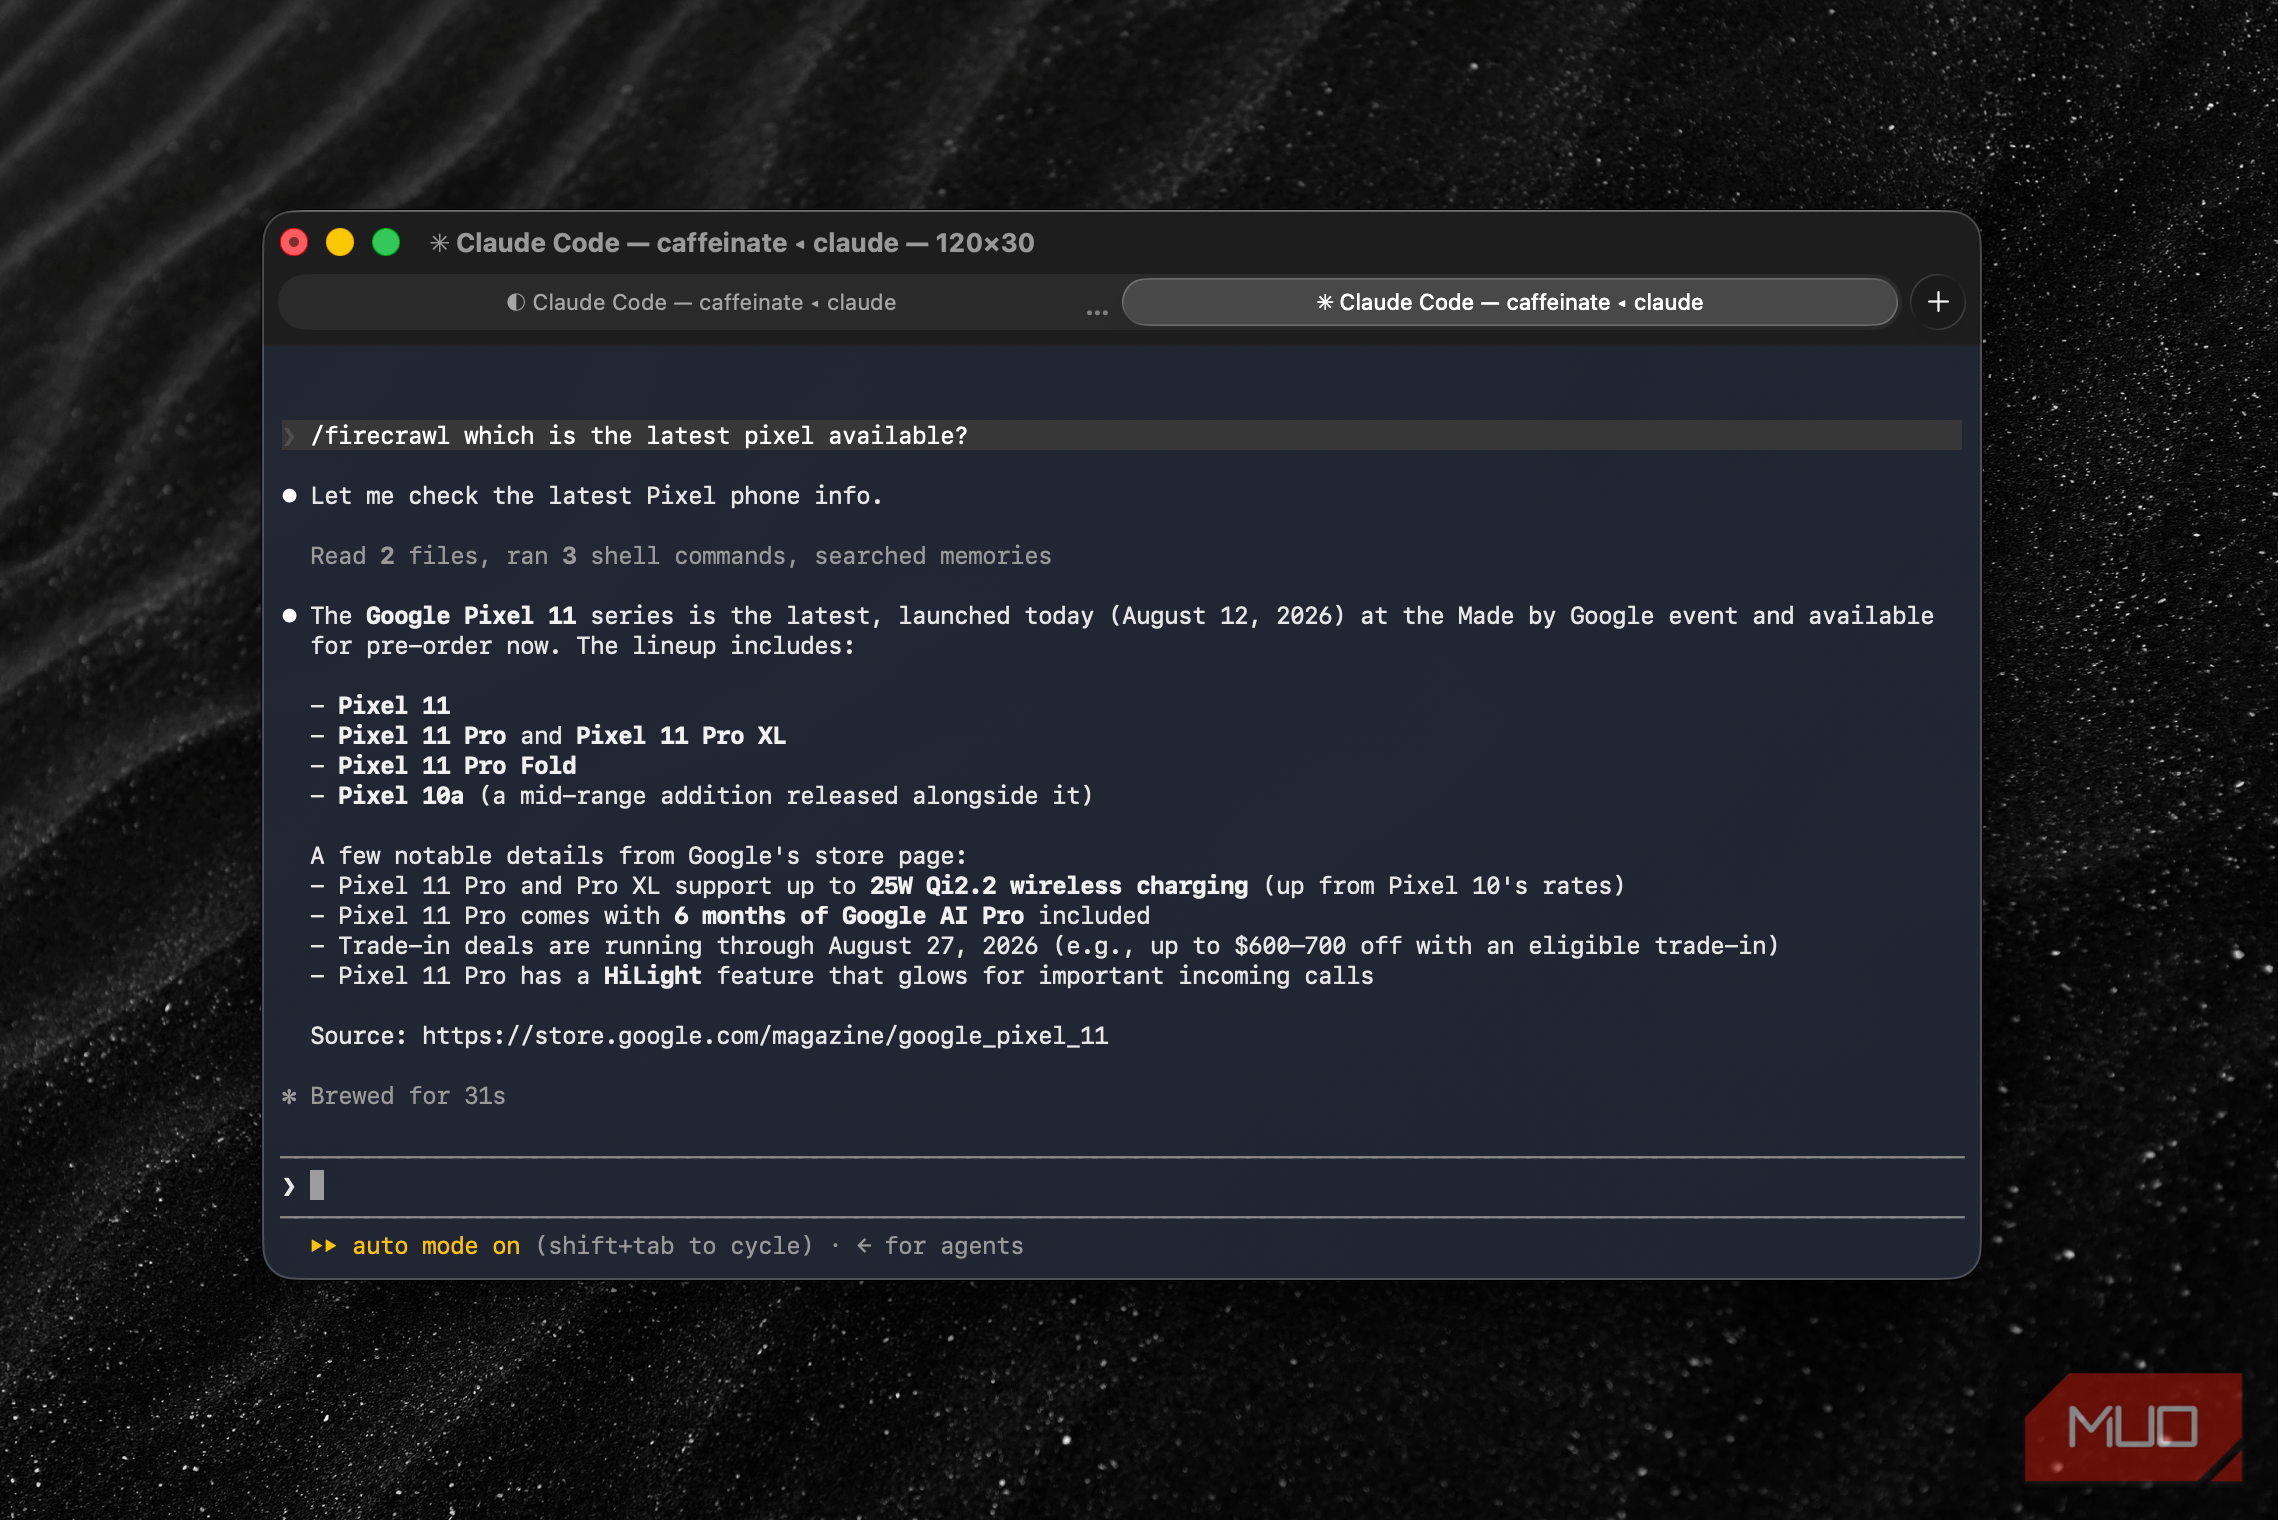Click the 'HiLight' feature text

(652, 976)
